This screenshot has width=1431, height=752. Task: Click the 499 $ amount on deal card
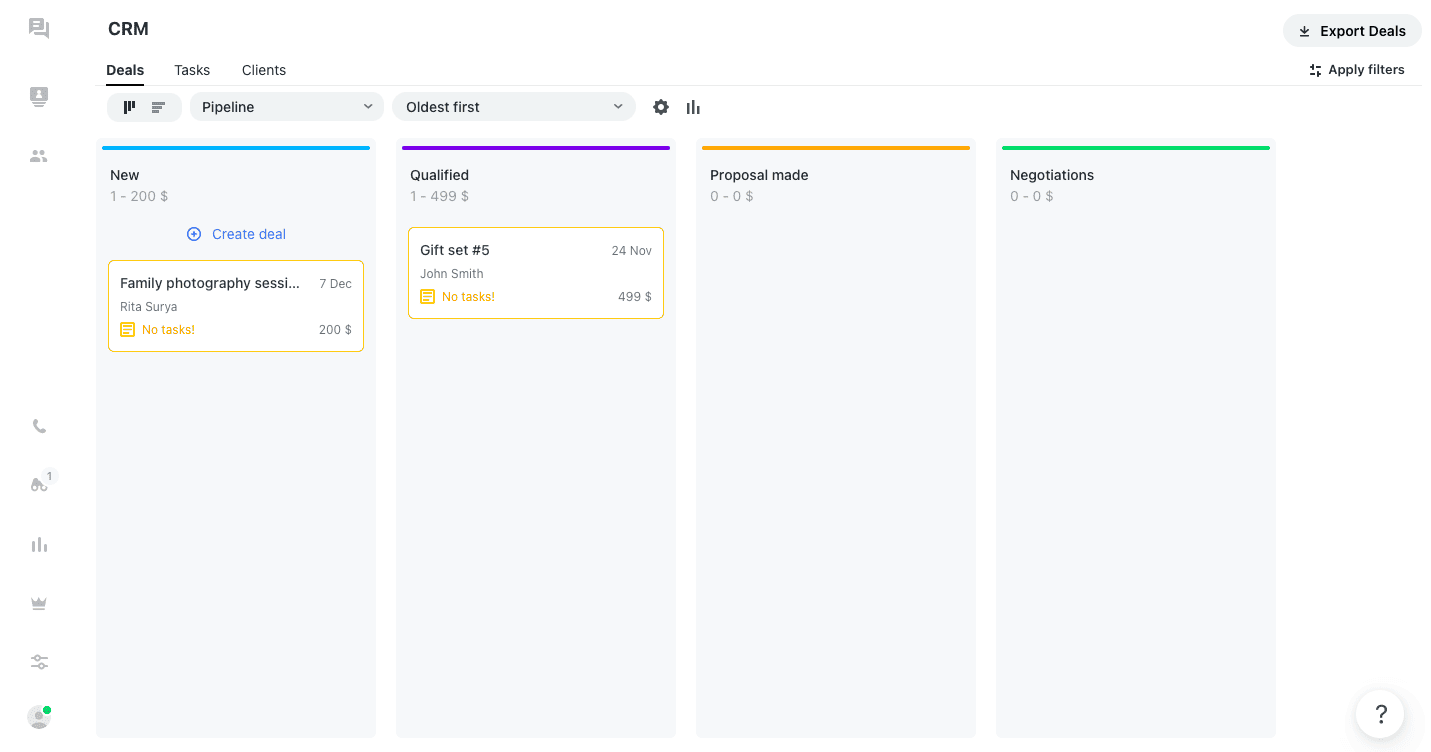(635, 297)
